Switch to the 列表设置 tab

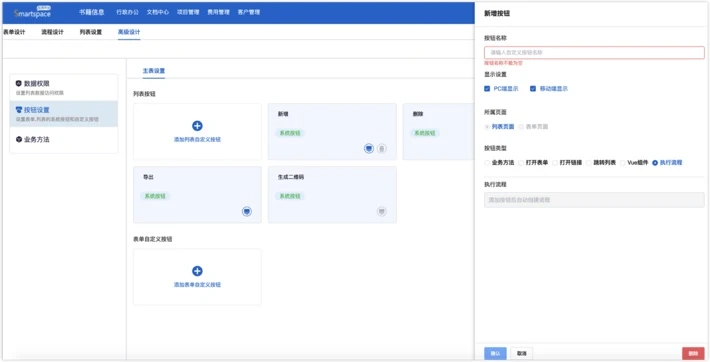tap(91, 32)
